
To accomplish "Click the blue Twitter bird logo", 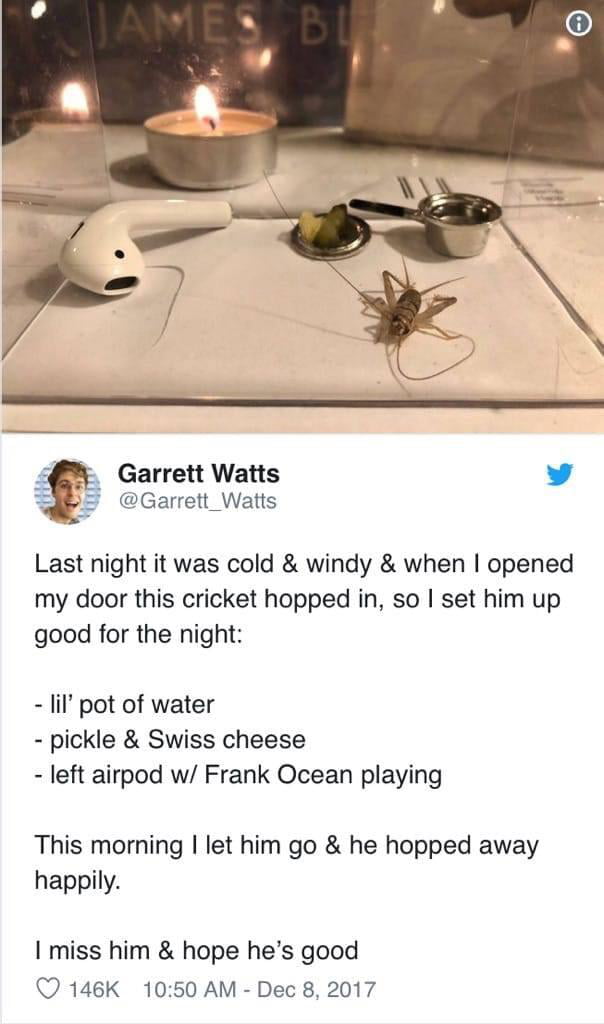I will (x=560, y=474).
